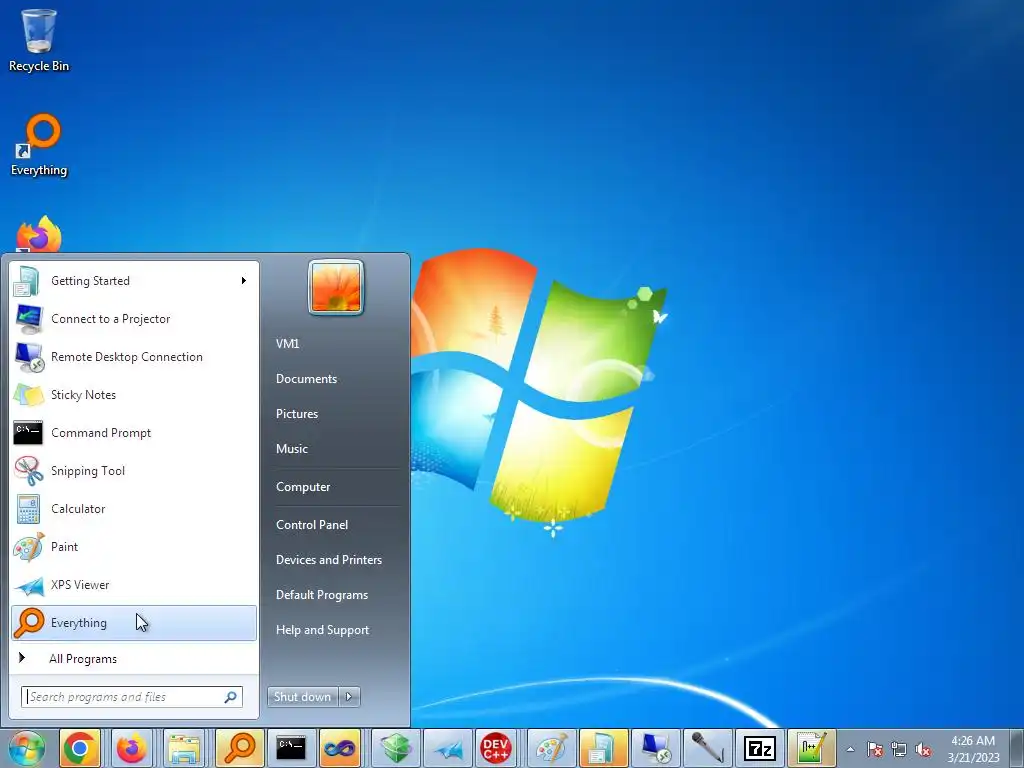The width and height of the screenshot is (1024, 768).
Task: Launch Dev-C++ from taskbar
Action: point(496,748)
